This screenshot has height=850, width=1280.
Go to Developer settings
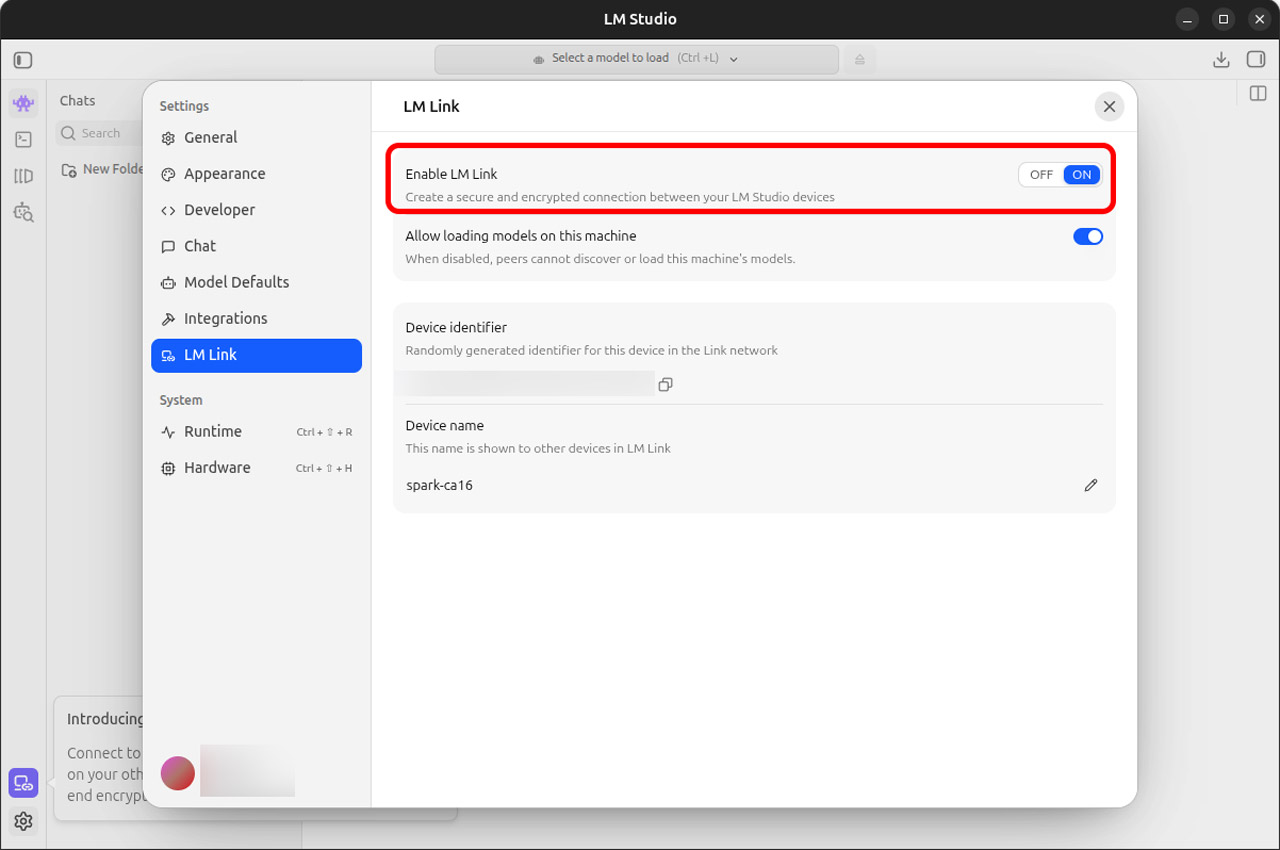(x=256, y=210)
